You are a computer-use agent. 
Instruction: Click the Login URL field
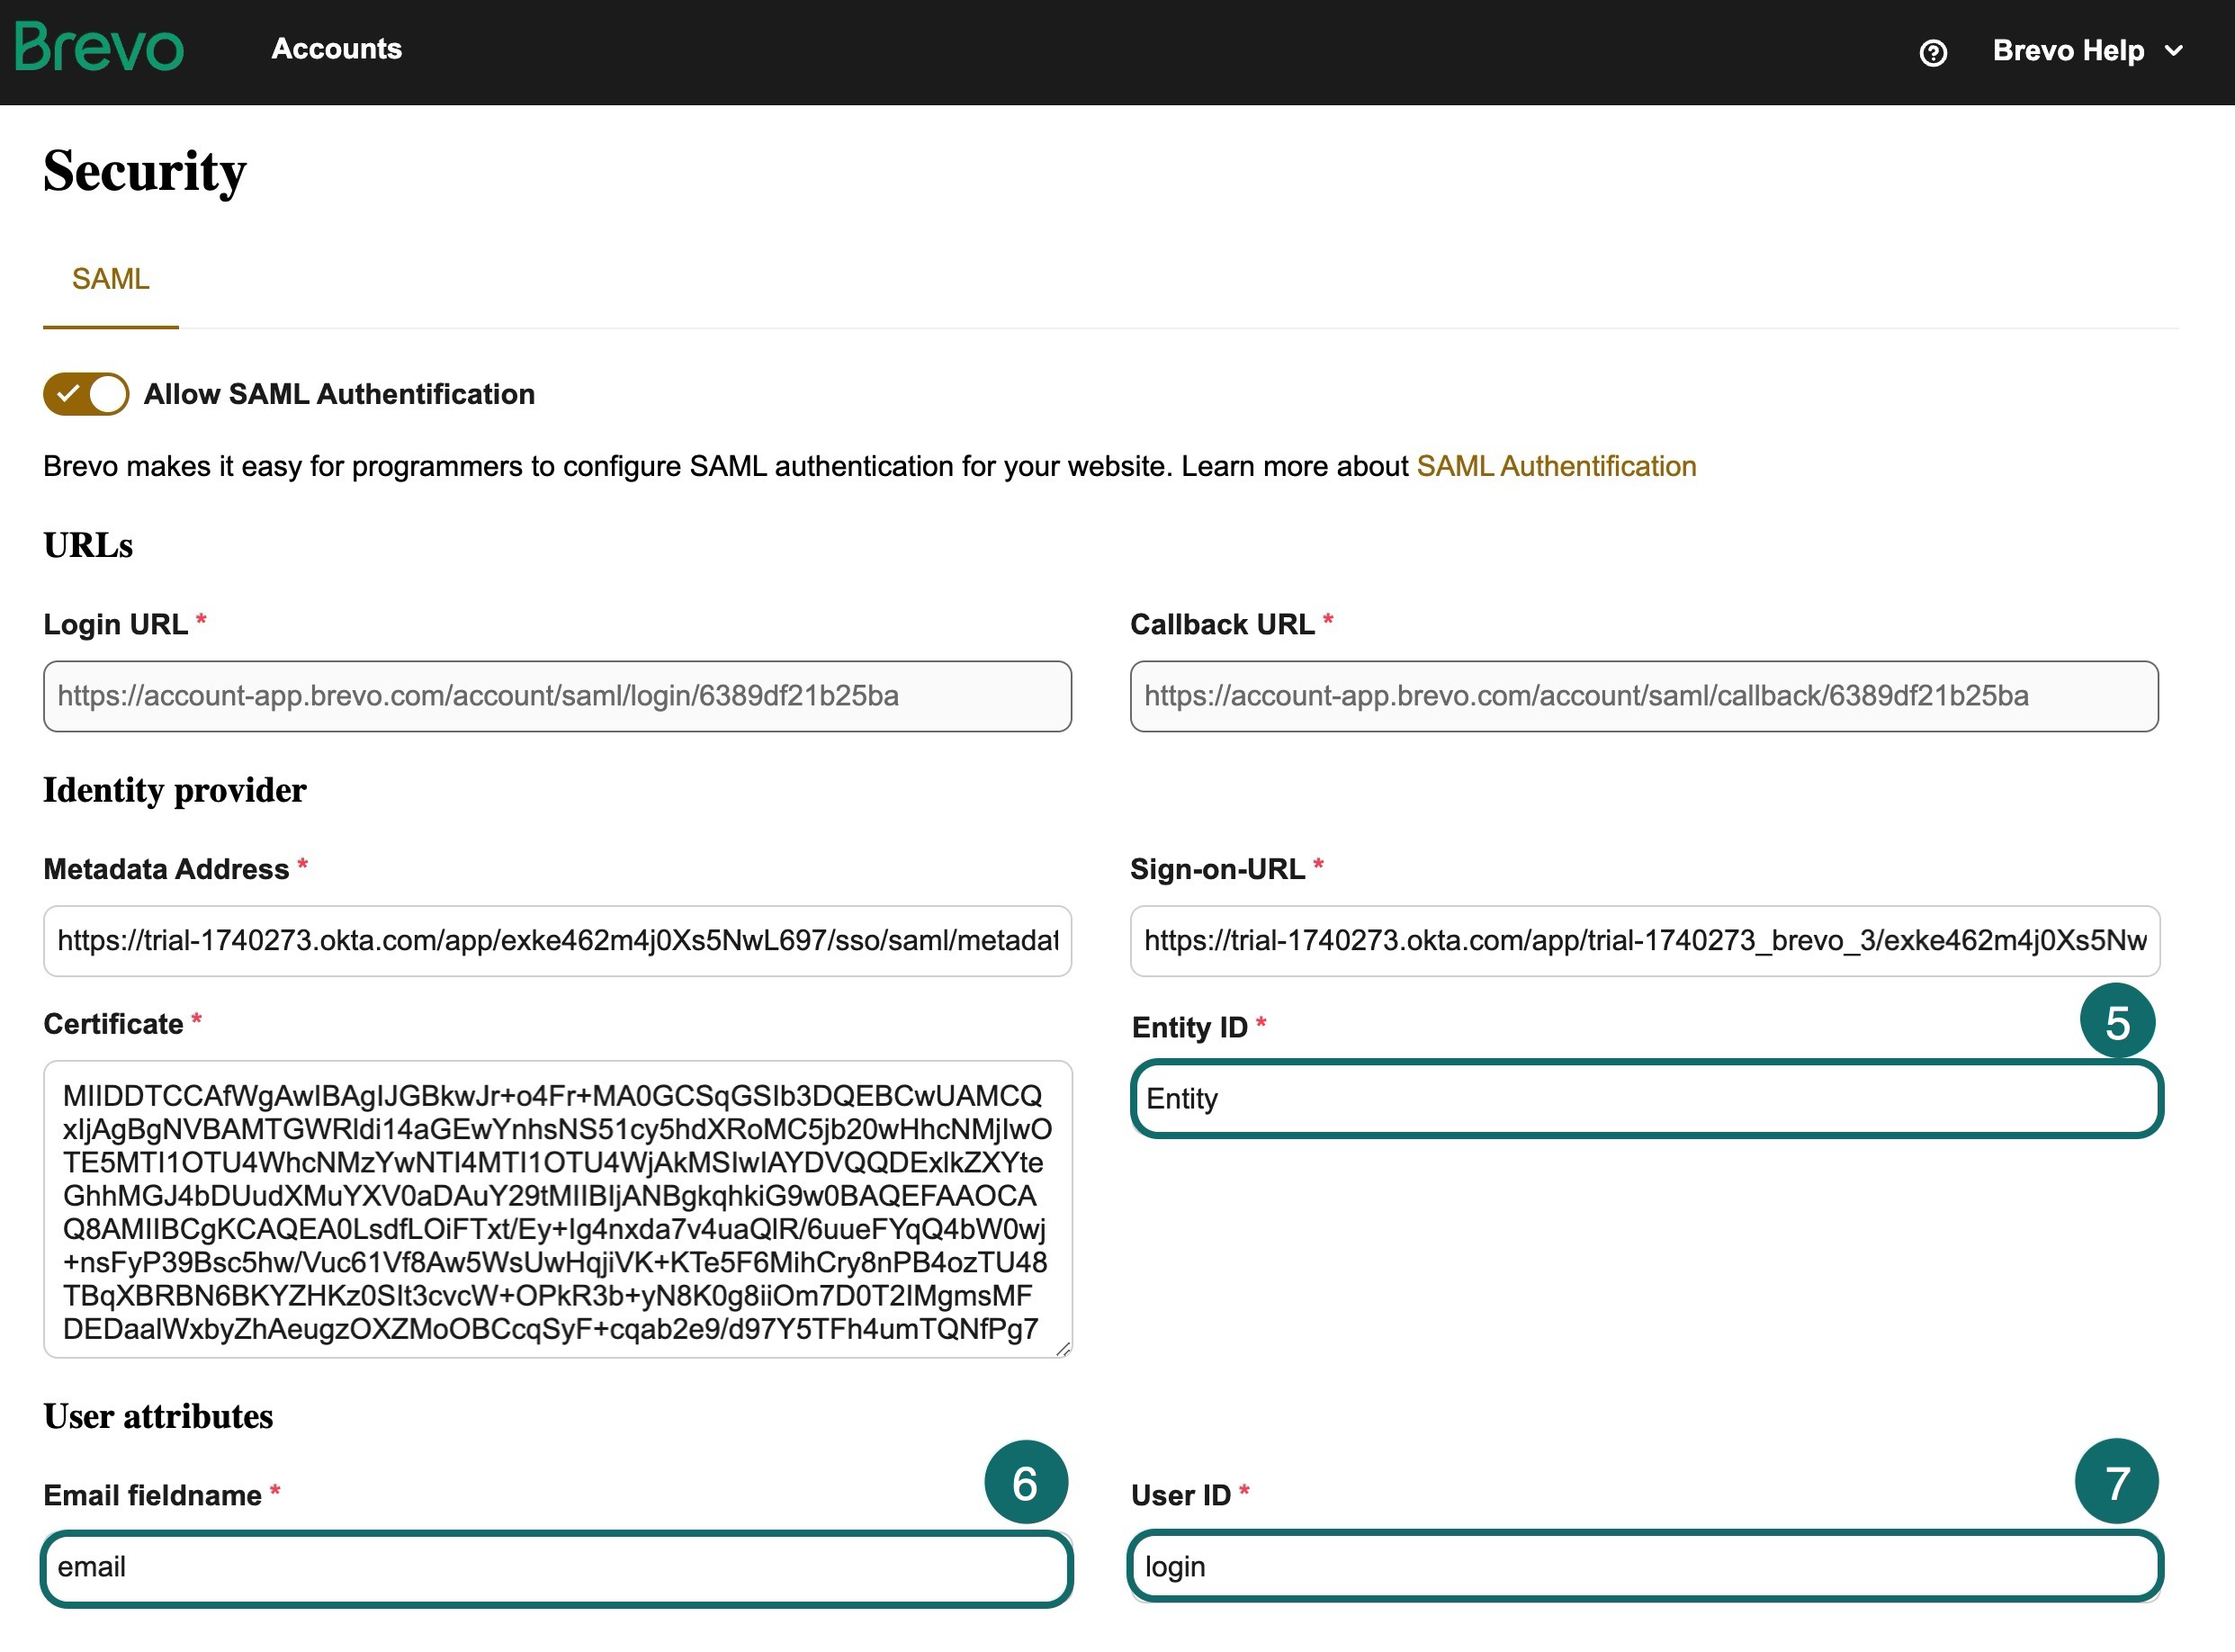click(x=557, y=696)
